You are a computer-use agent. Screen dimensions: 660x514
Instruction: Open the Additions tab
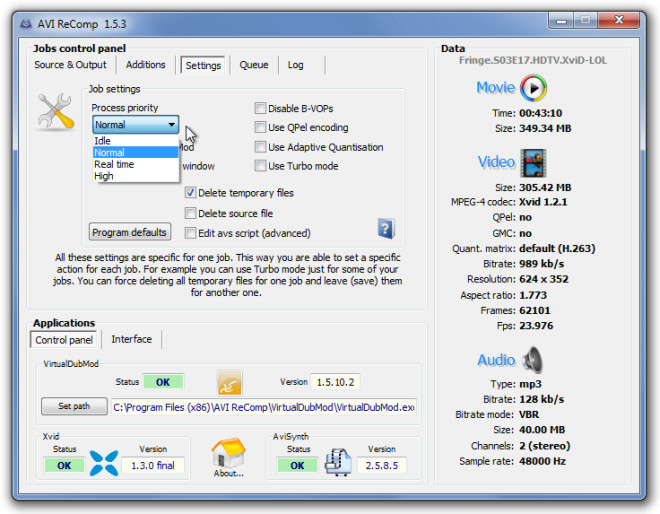click(x=146, y=65)
